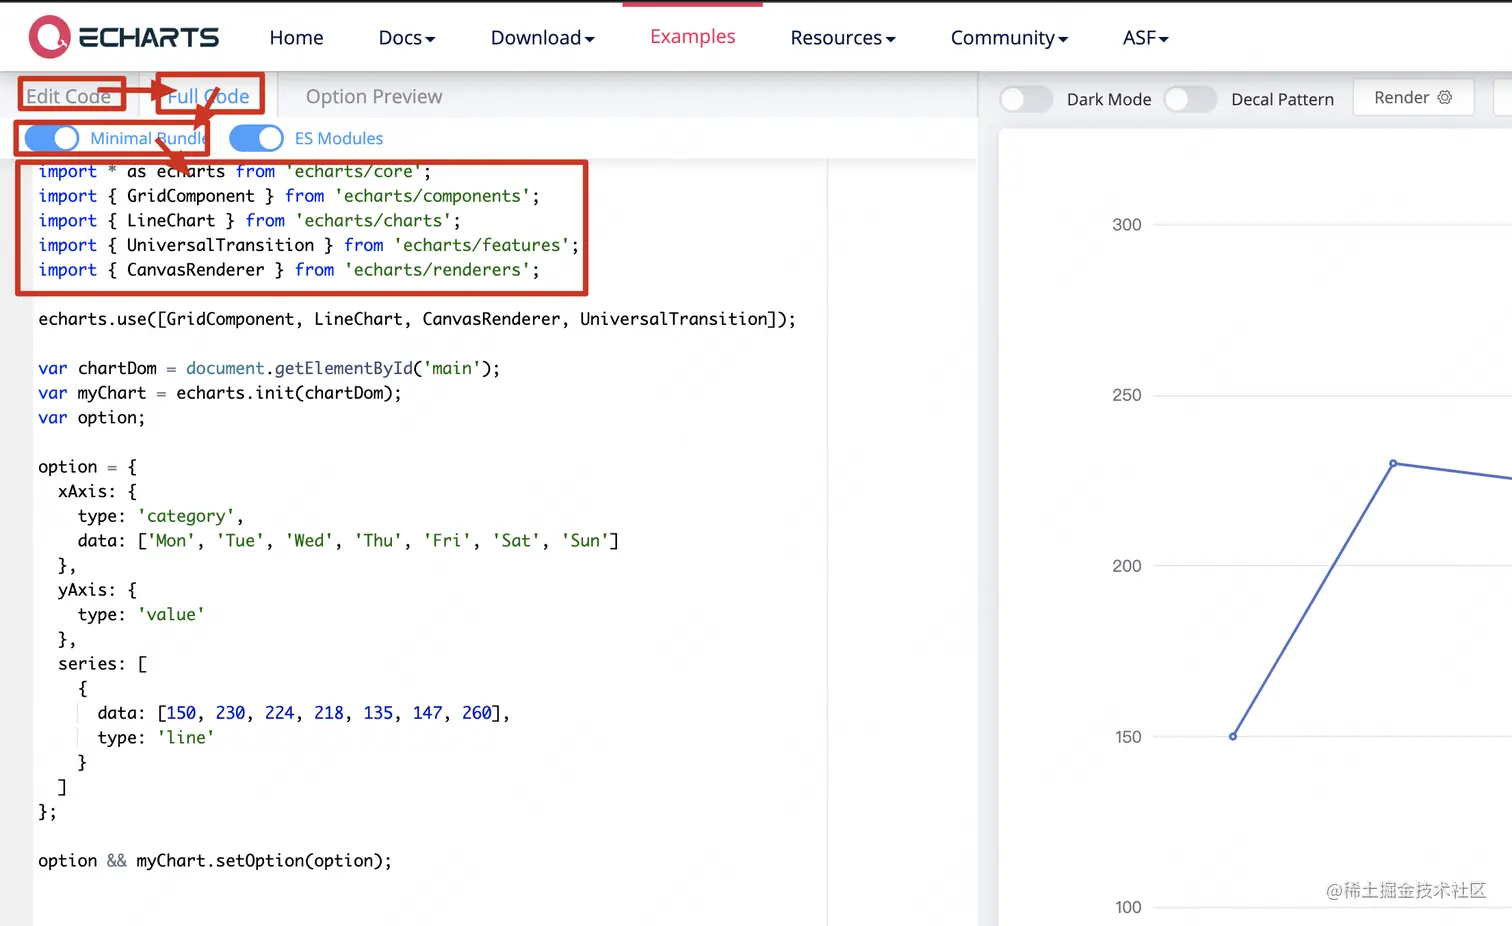Expand the Docs dropdown menu

[x=407, y=38]
